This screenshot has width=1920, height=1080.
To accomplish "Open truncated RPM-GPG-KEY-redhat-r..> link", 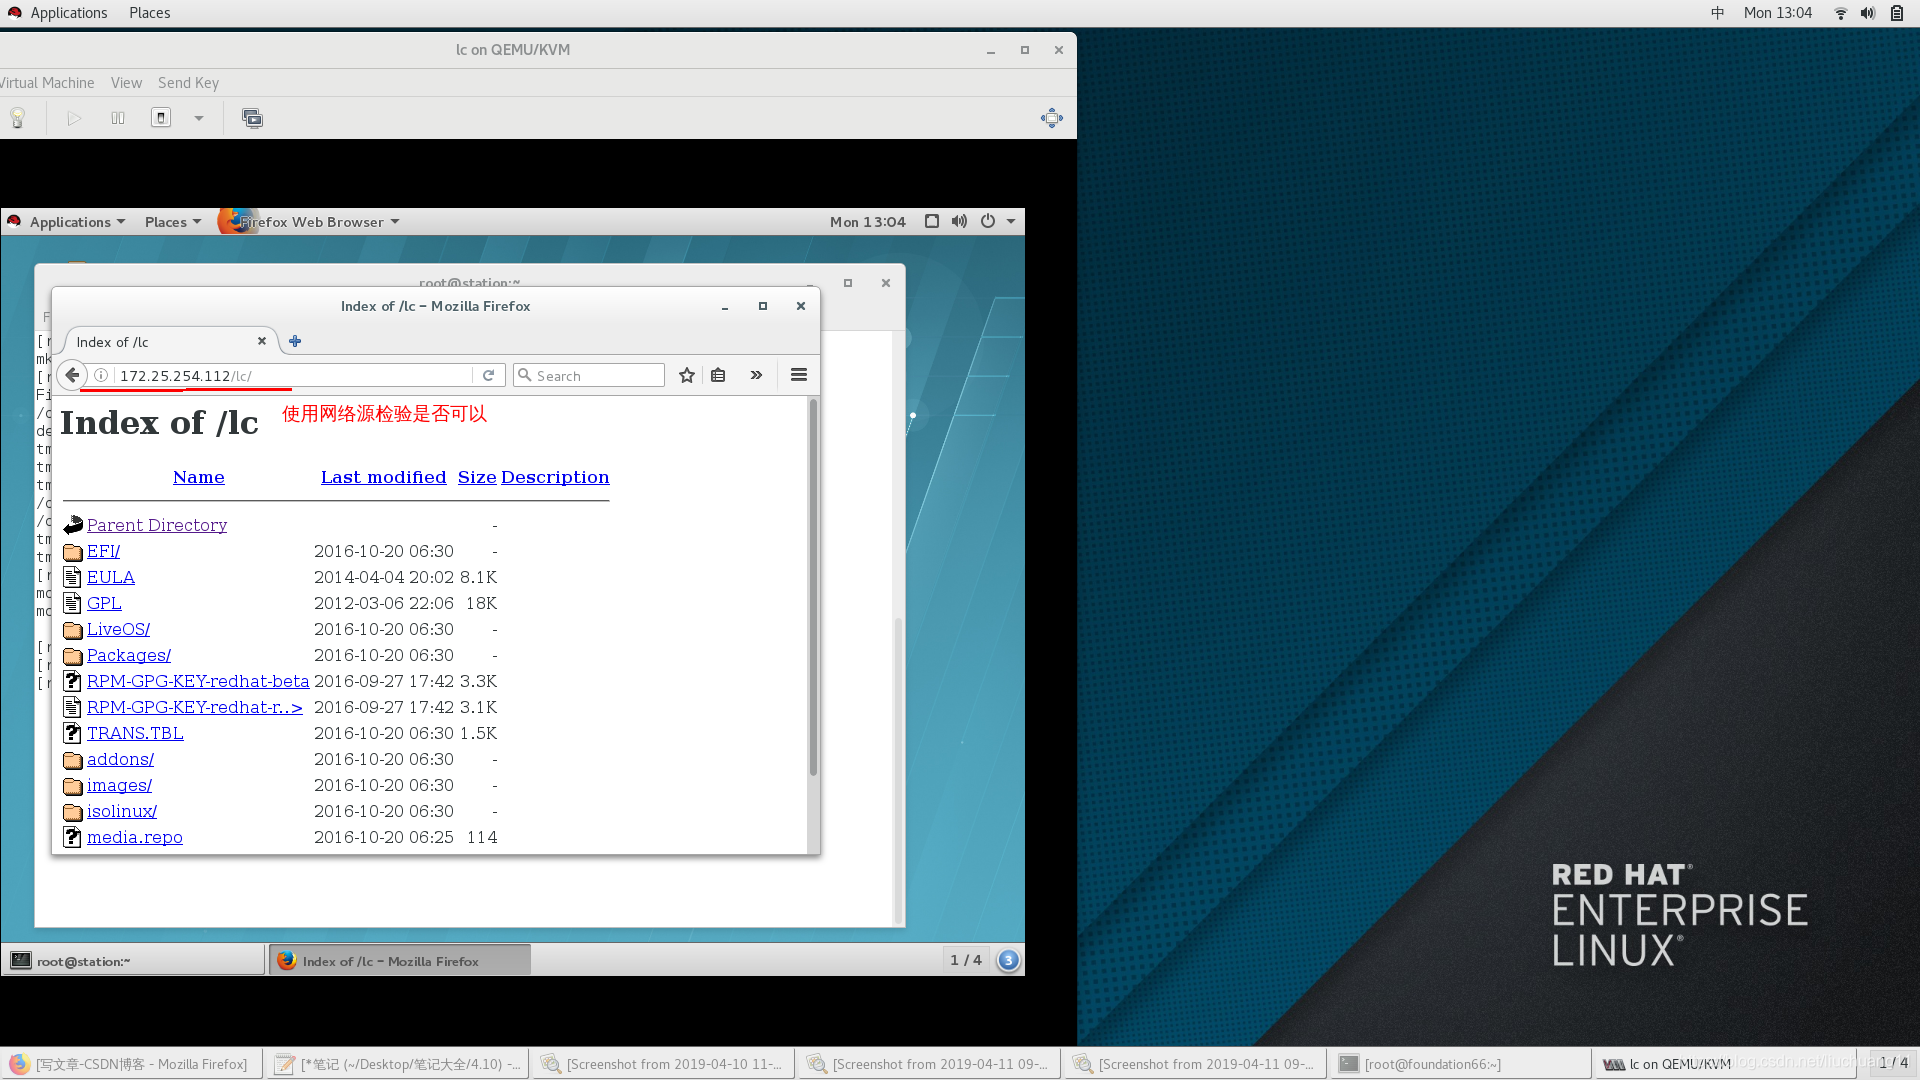I will point(195,707).
